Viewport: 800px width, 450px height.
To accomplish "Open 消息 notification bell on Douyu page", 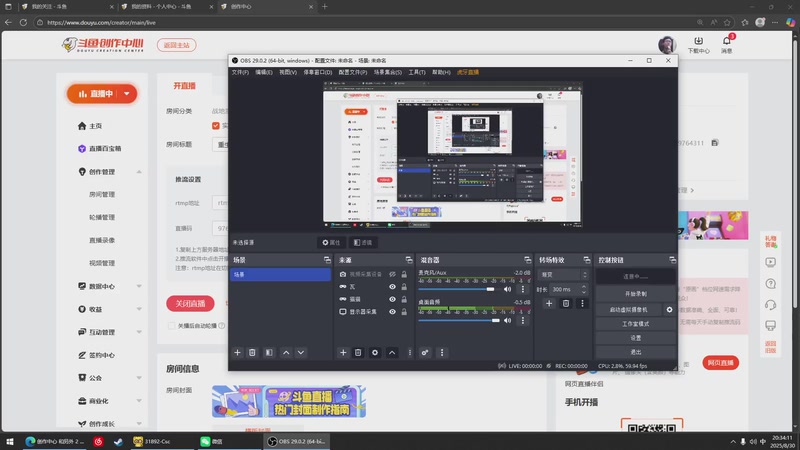I will click(x=727, y=44).
